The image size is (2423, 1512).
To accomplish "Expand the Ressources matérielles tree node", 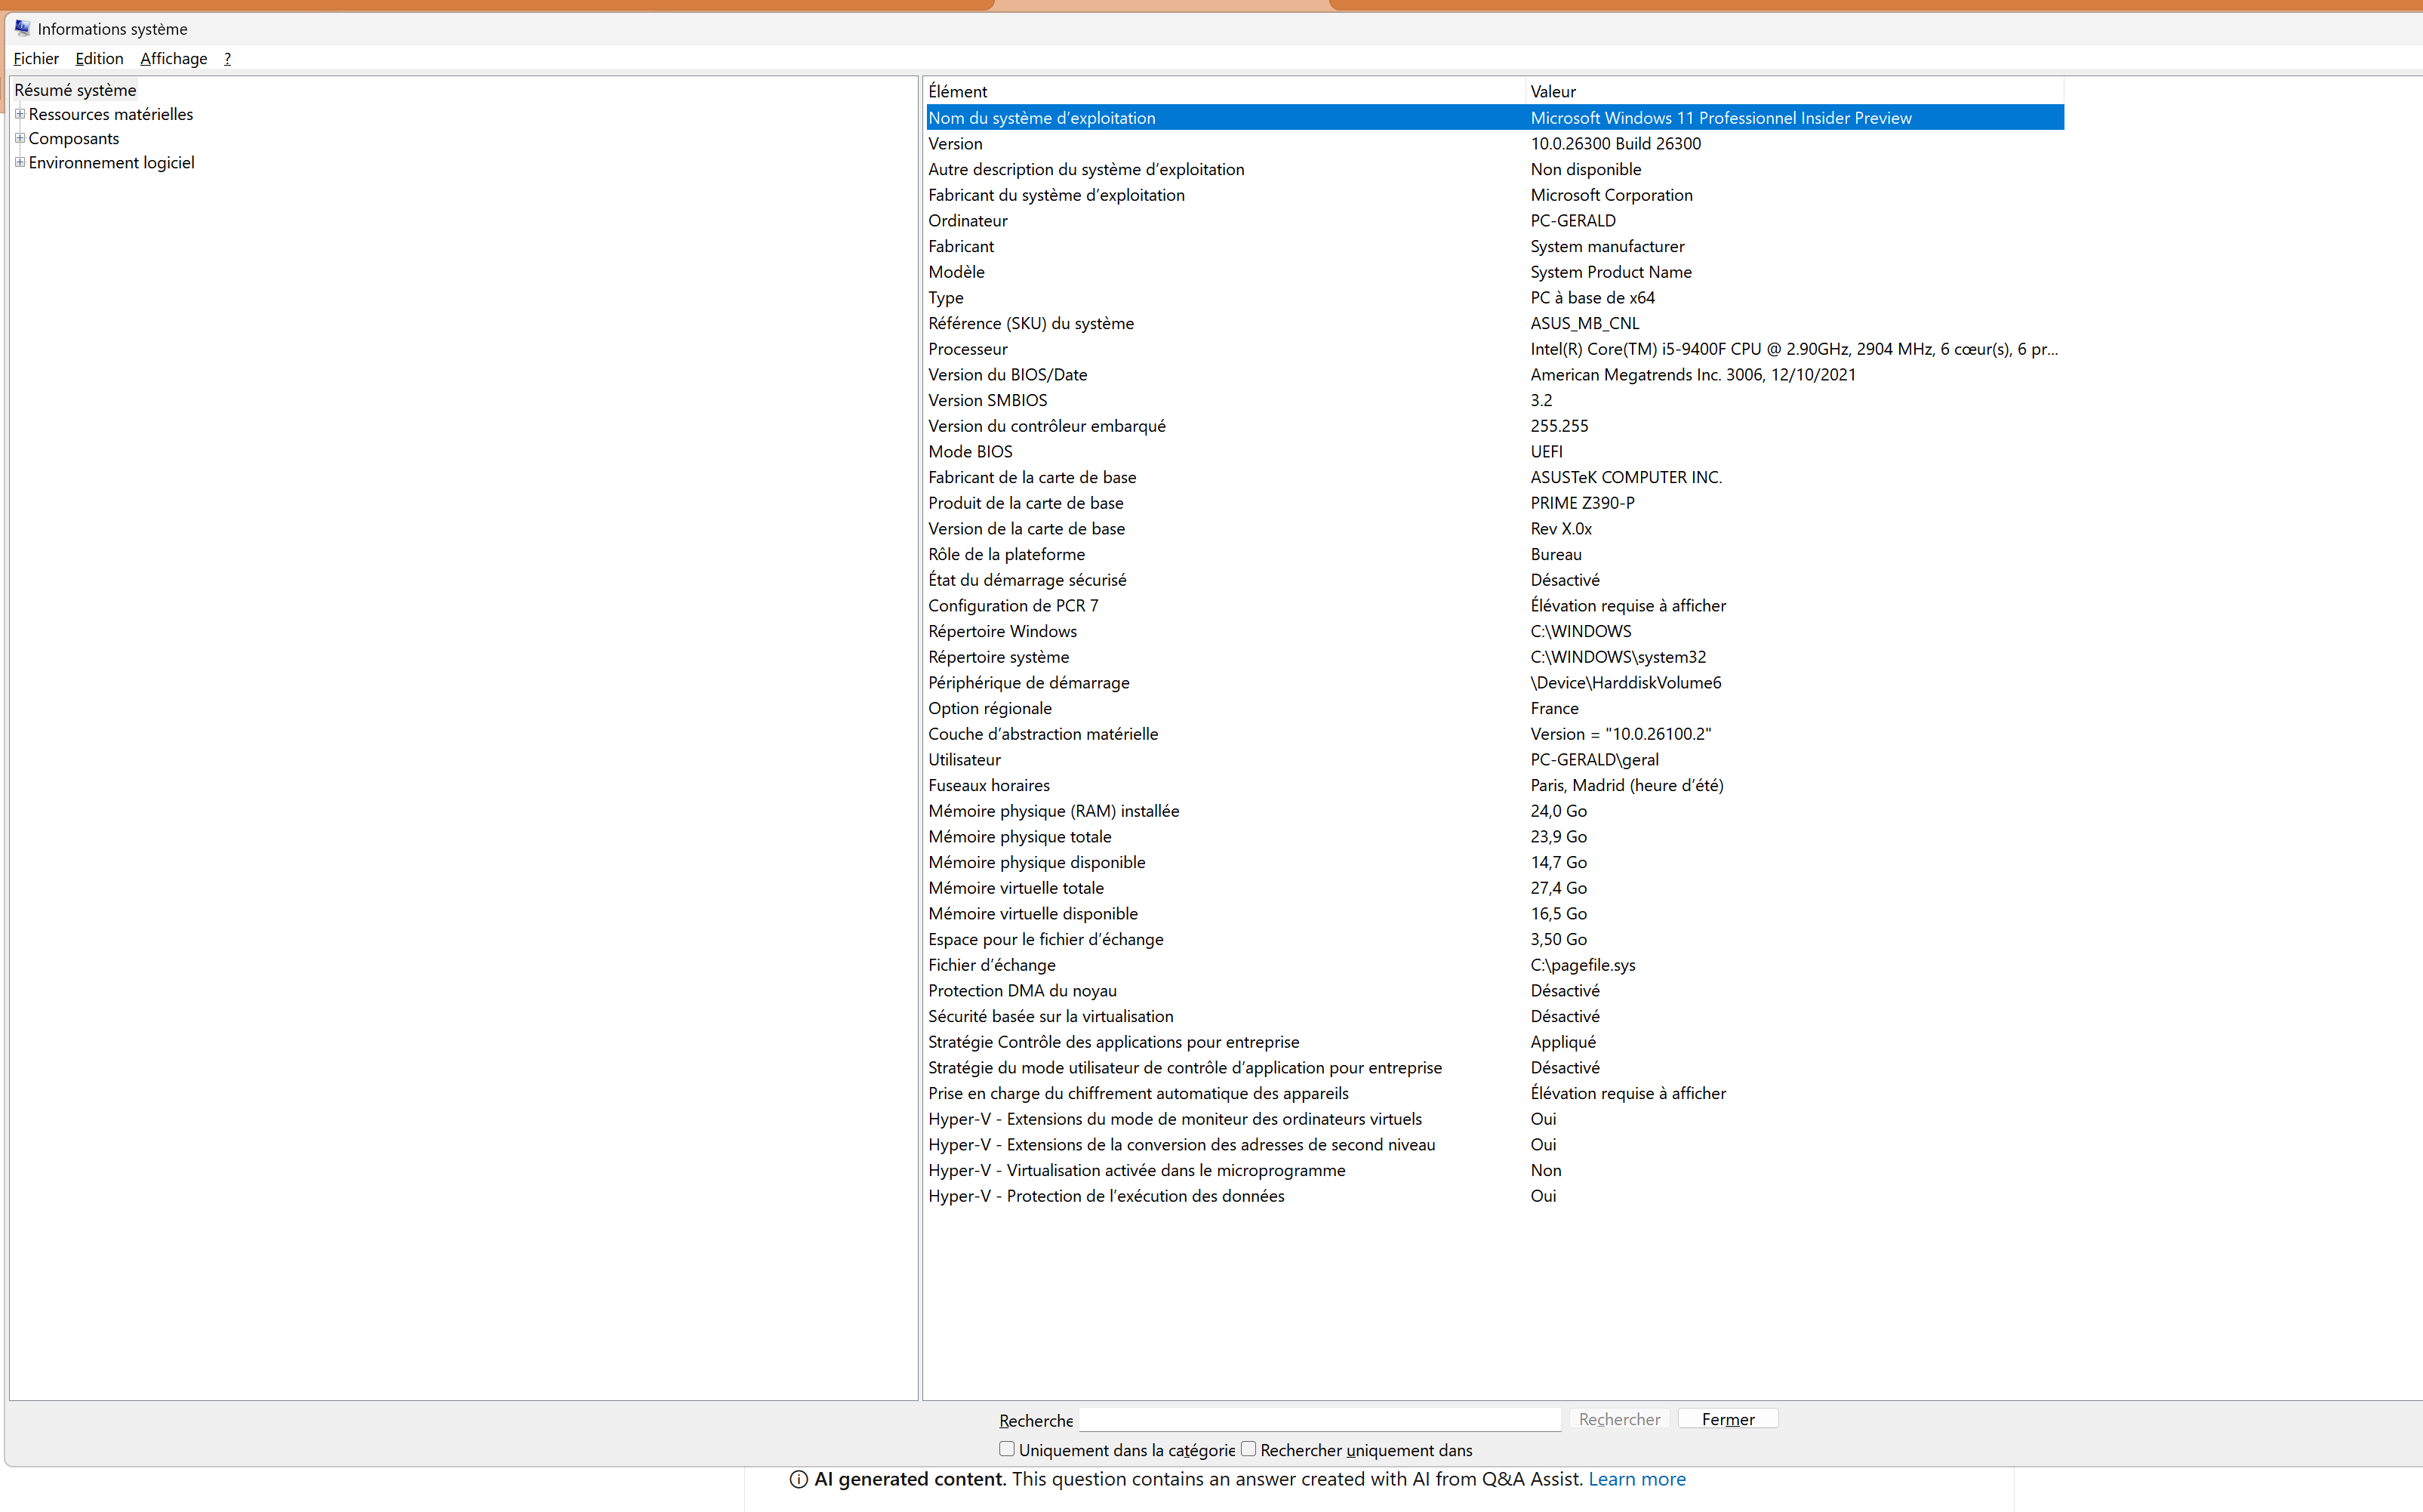I will (x=19, y=114).
